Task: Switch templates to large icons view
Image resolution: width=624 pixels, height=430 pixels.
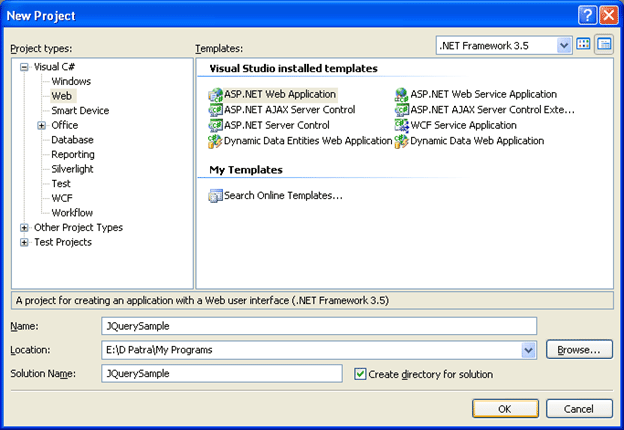Action: [x=583, y=44]
